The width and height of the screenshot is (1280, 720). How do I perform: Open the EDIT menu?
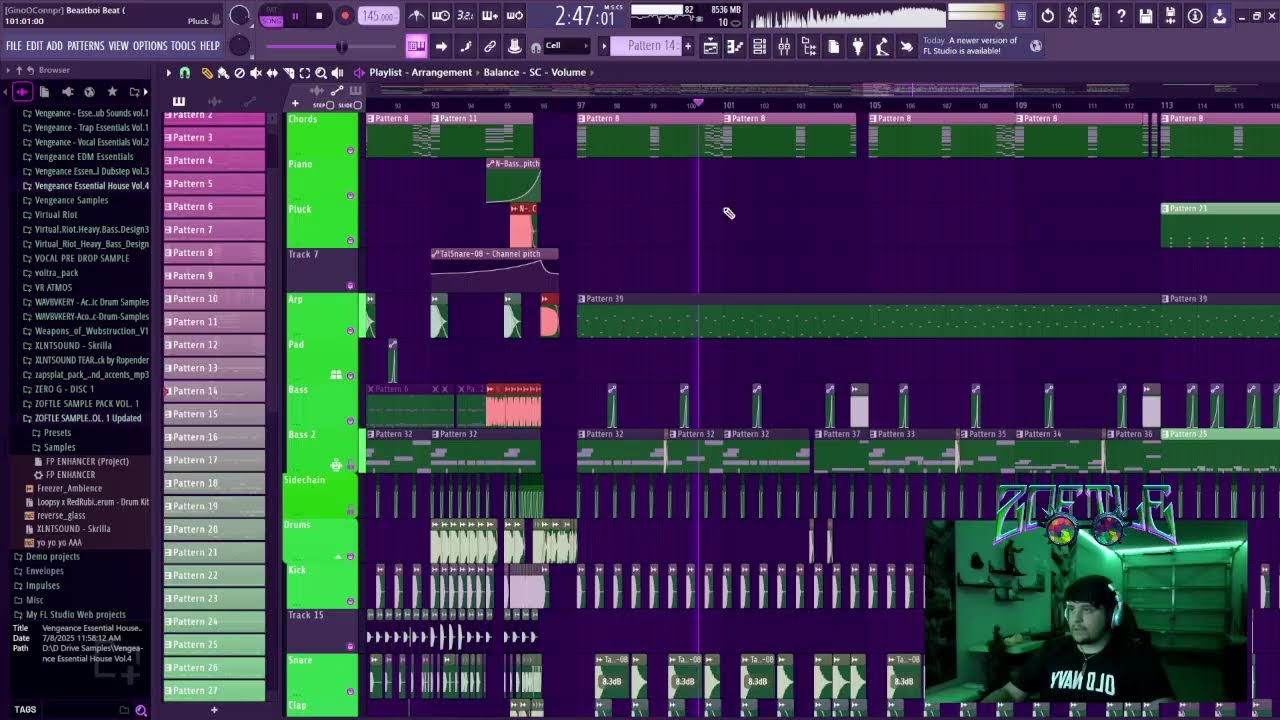click(x=34, y=46)
